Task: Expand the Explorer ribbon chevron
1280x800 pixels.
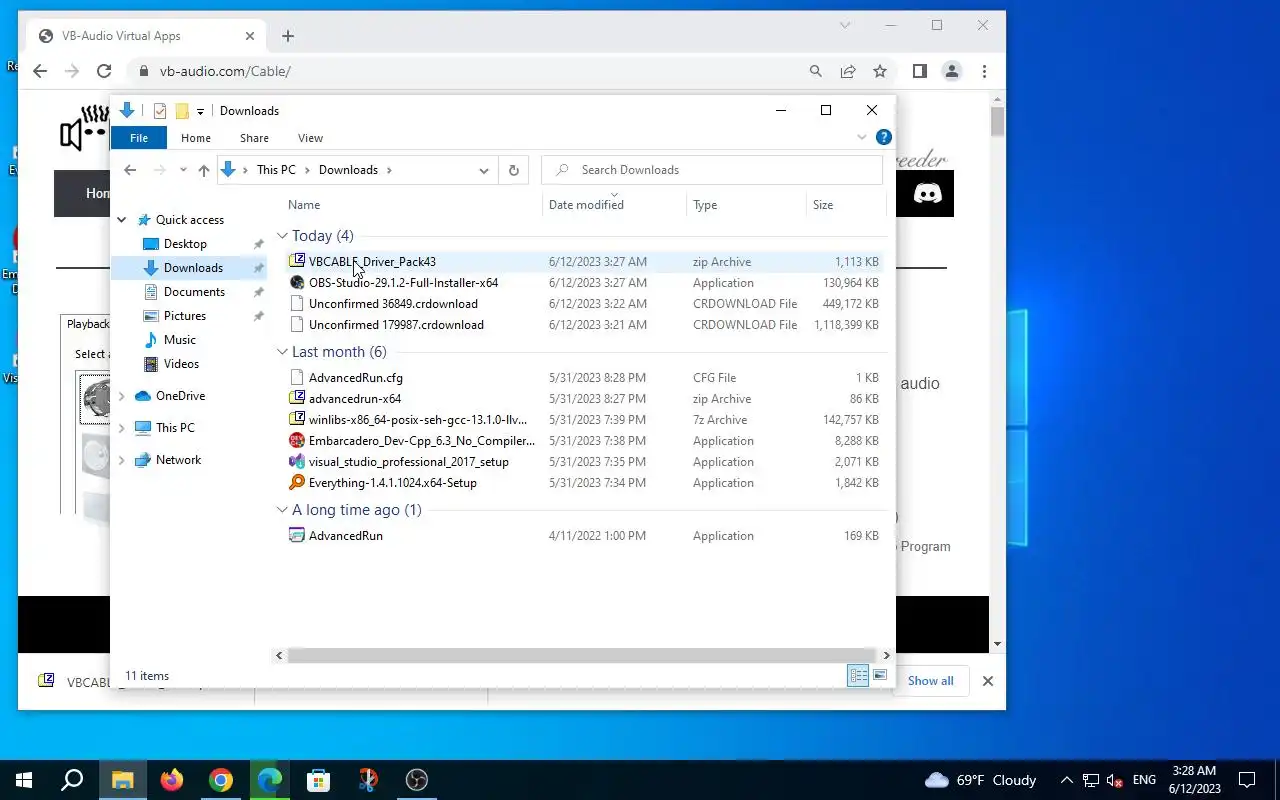Action: (x=862, y=137)
